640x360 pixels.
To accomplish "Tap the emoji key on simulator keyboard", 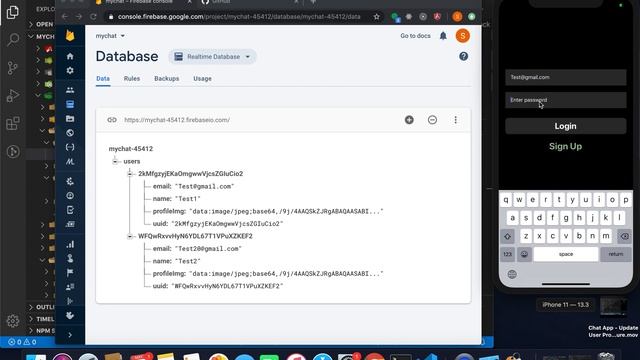I will (x=524, y=254).
